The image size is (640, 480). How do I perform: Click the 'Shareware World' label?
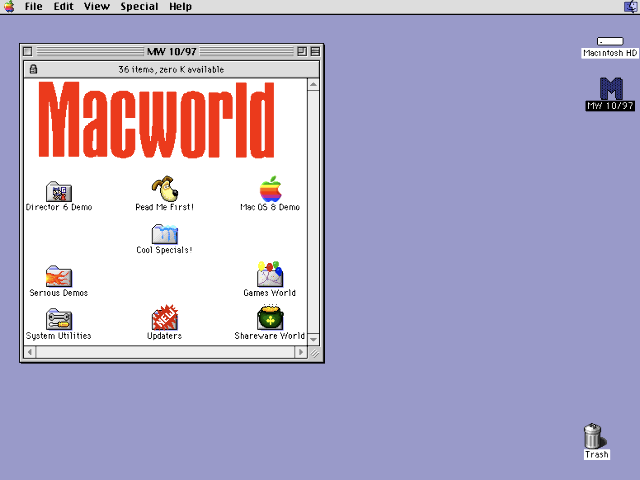tap(269, 336)
